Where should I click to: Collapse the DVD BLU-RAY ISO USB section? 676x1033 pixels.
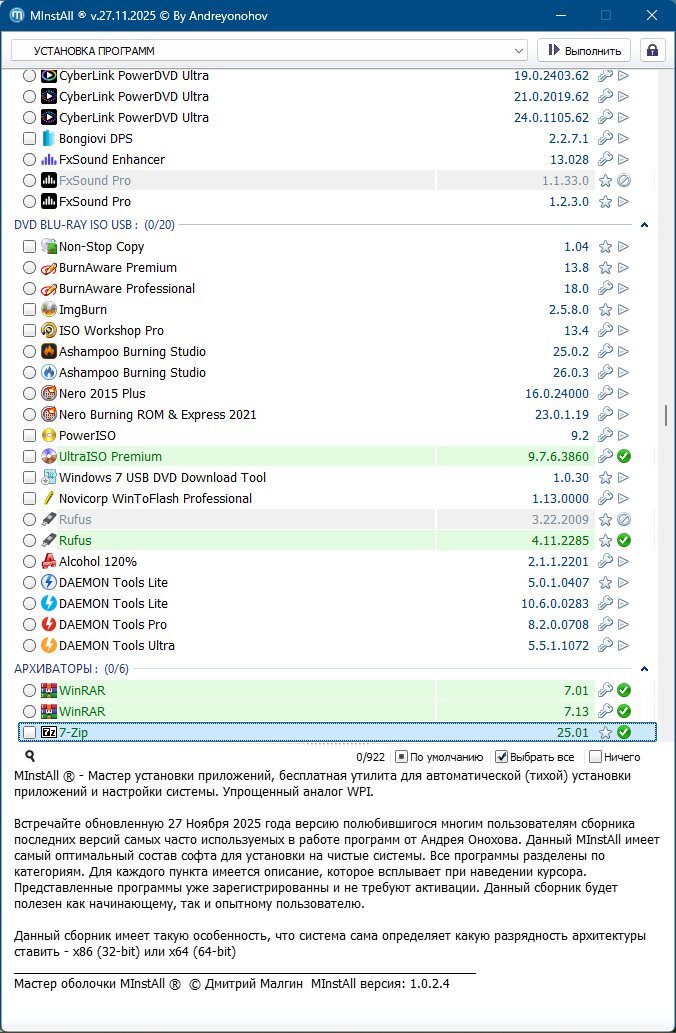point(645,225)
